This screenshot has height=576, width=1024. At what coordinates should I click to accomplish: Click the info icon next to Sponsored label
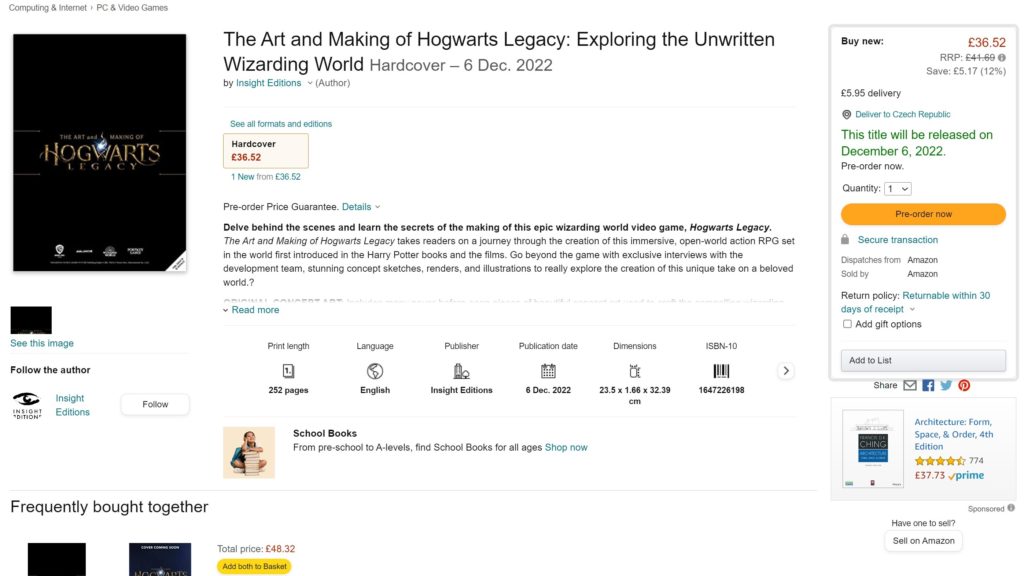coord(1009,508)
